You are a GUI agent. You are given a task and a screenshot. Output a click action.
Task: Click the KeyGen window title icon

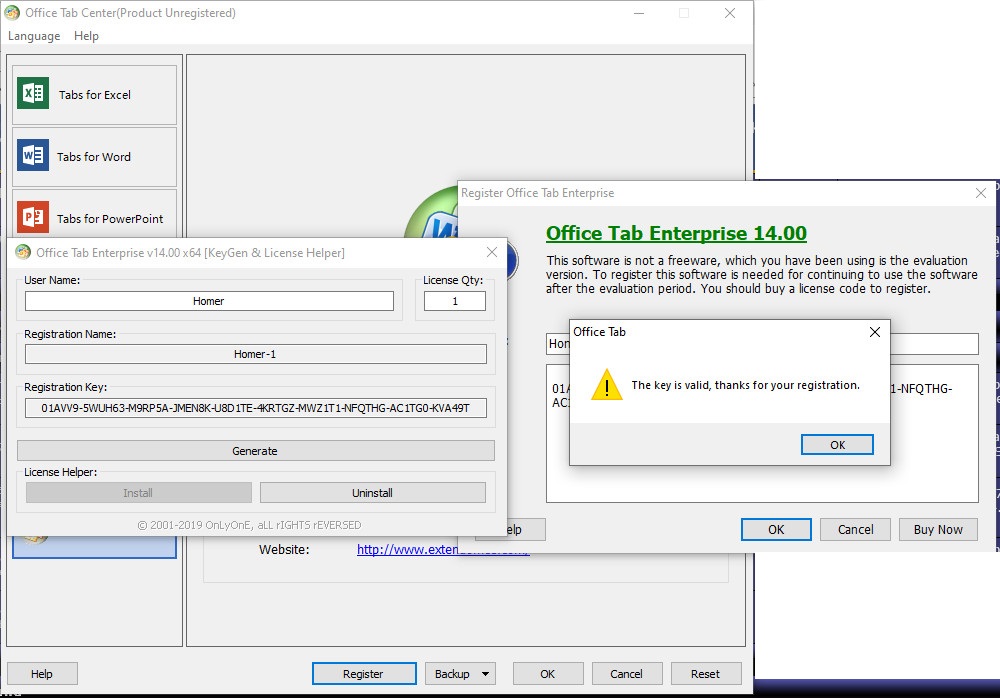[x=23, y=252]
